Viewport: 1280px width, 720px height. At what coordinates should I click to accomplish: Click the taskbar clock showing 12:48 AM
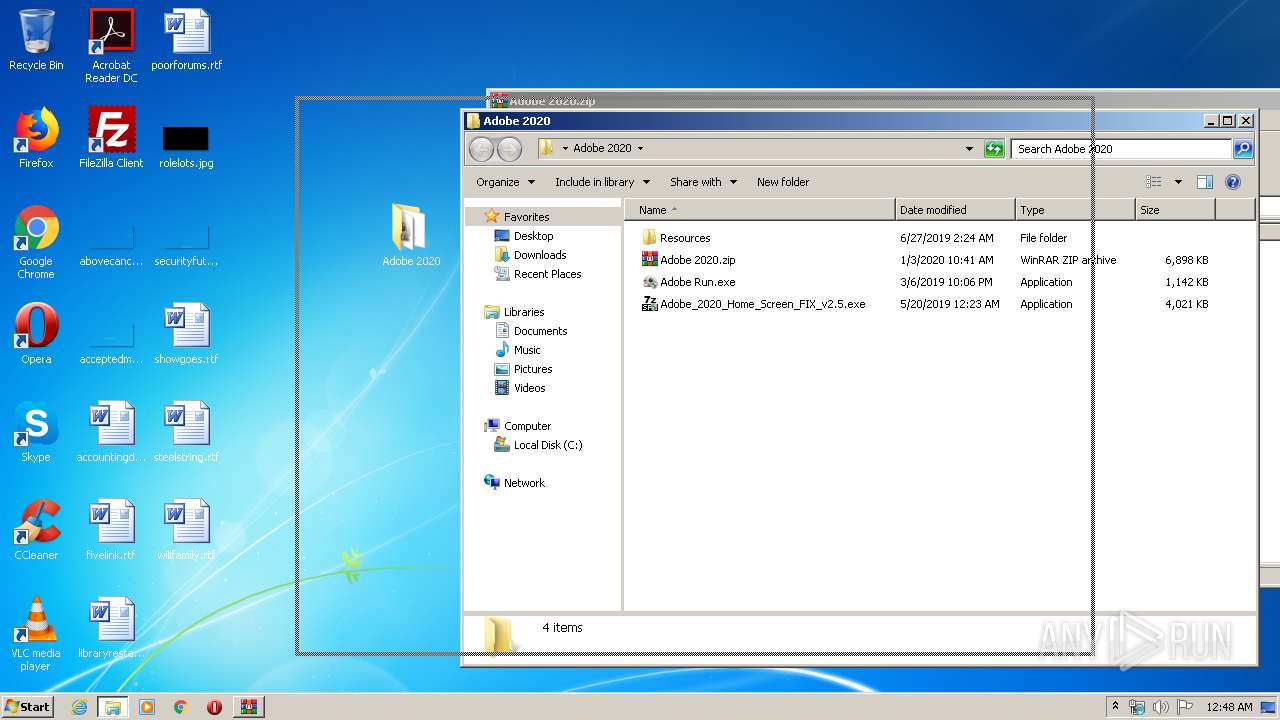coord(1229,707)
